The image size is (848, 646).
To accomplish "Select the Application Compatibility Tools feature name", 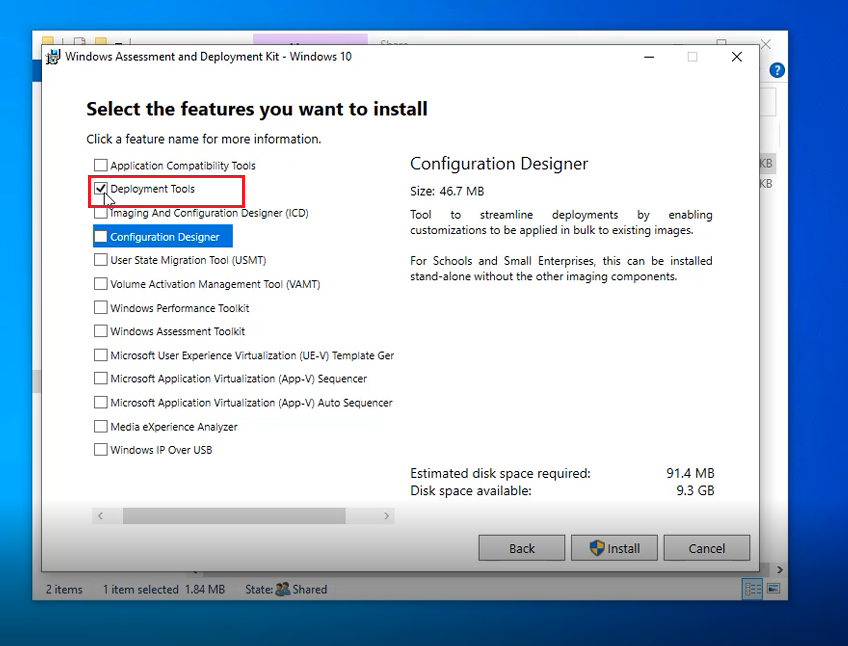I will coord(183,166).
